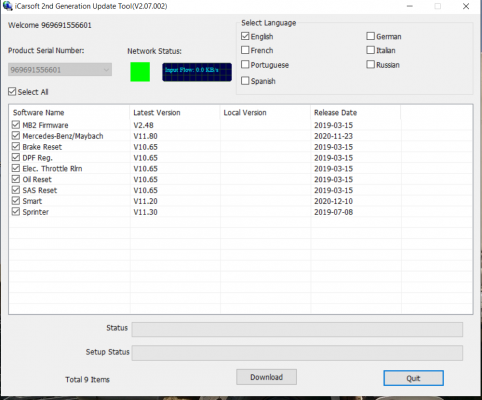
Task: Click the Total 9 Items label
Action: click(87, 379)
